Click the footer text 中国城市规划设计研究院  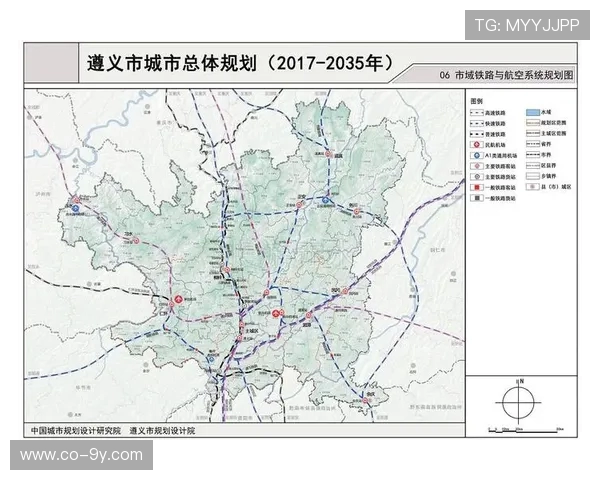point(76,431)
